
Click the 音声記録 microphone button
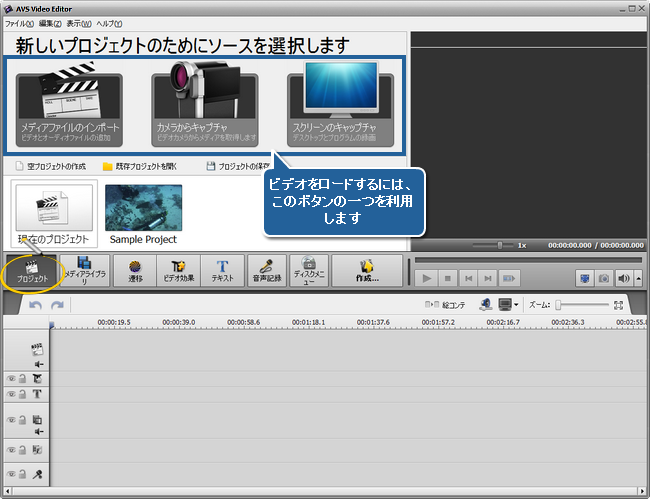coord(266,270)
